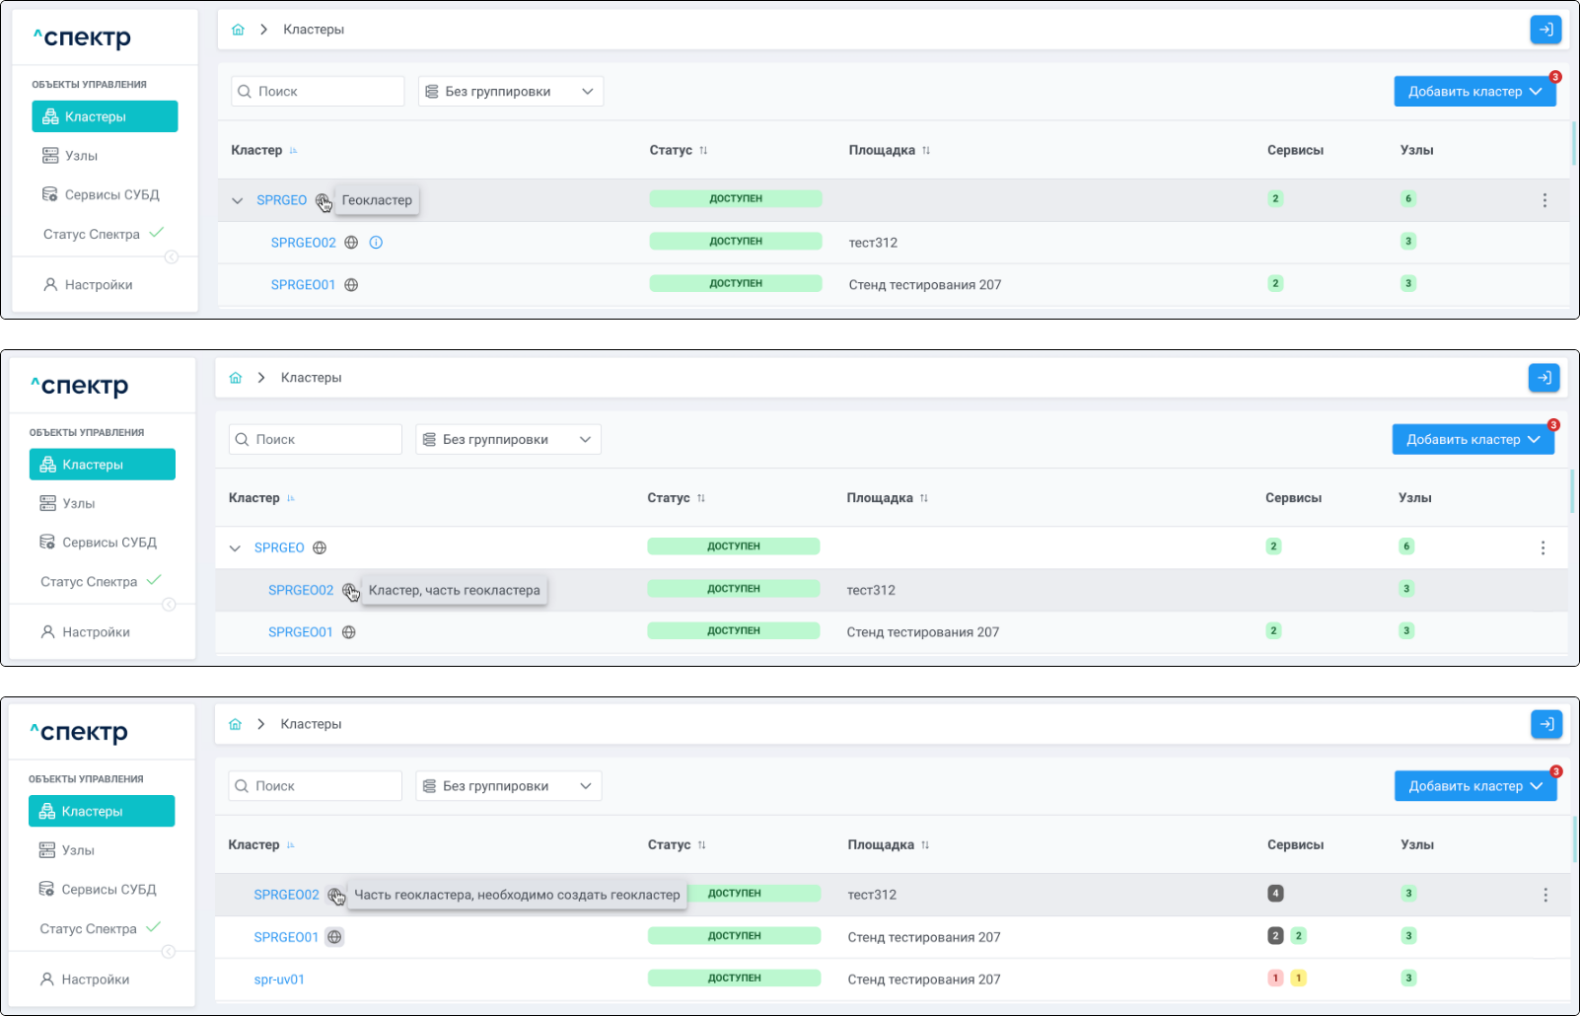Click the yellow services badge for spr-uv01
1580x1016 pixels.
[x=1298, y=978]
